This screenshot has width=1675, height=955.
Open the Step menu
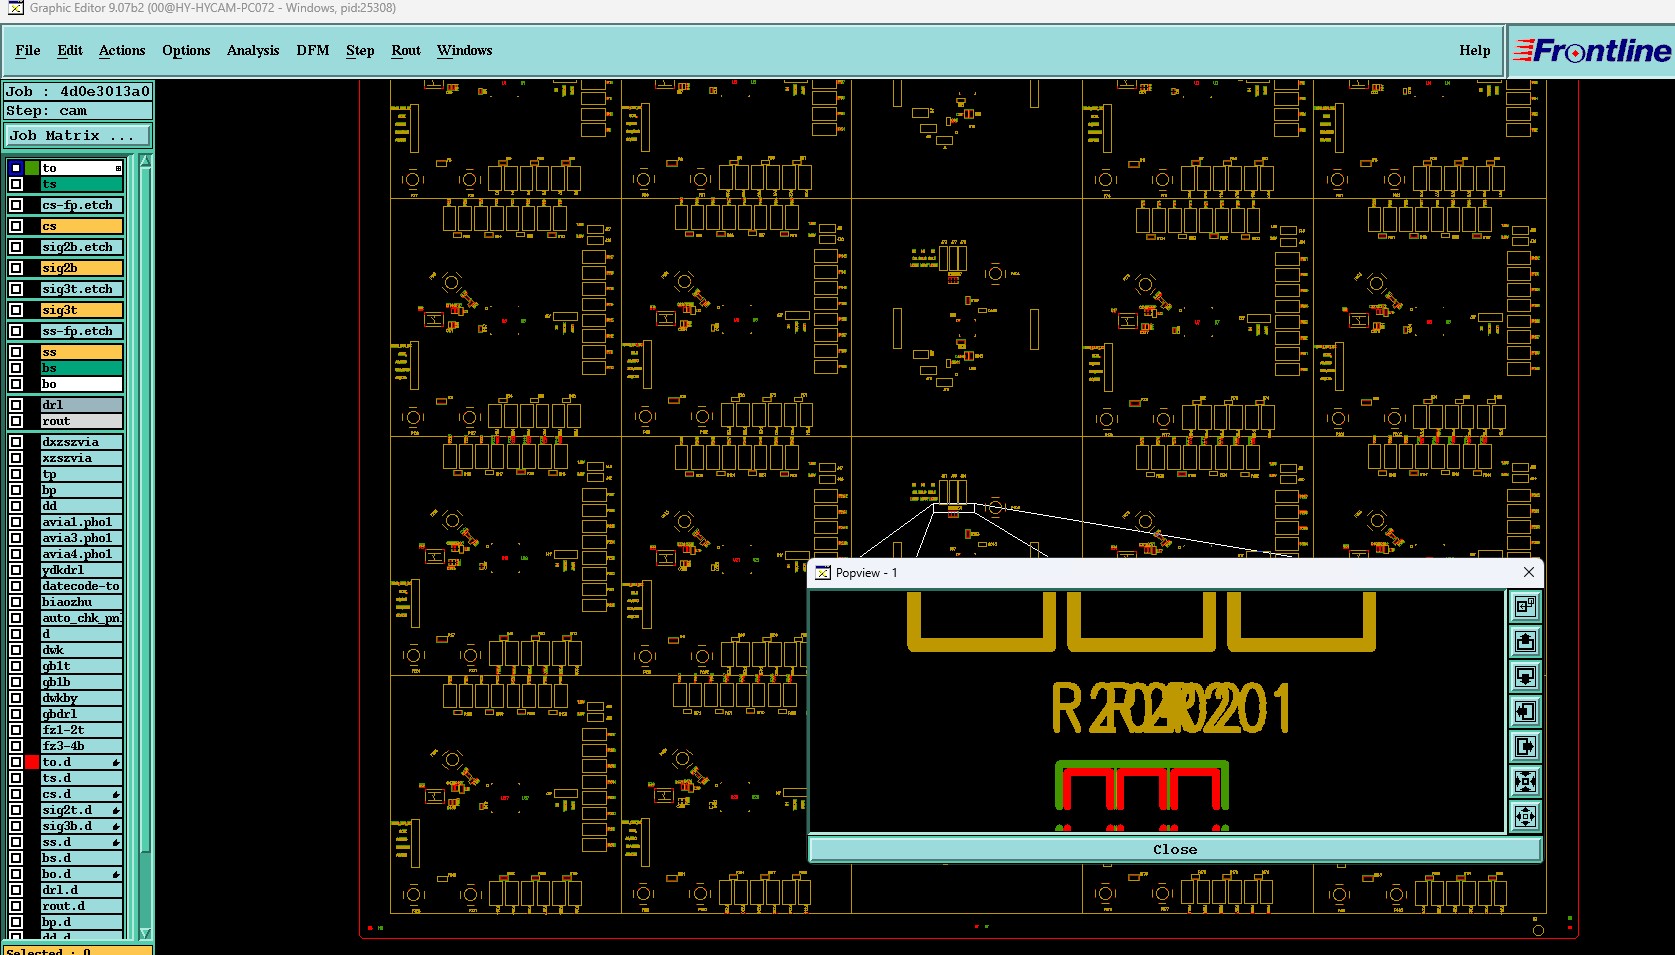(x=360, y=50)
